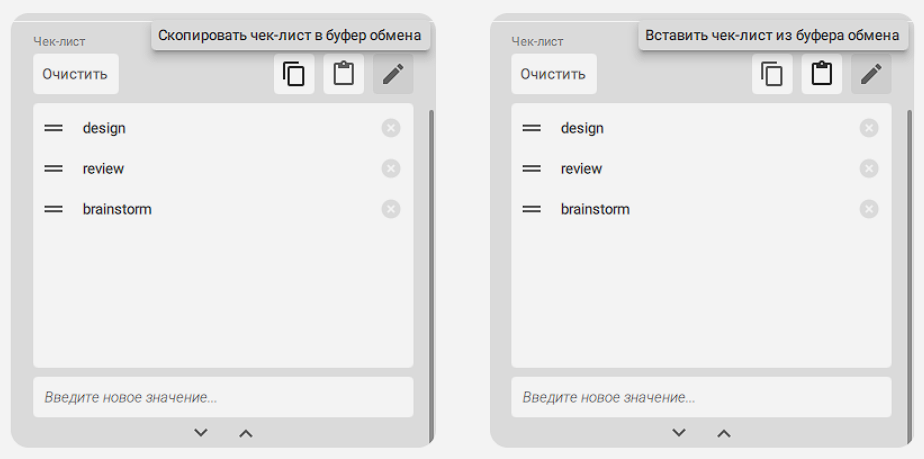Click drag handle of review in left panel
Screen dimensions: 924x459
(x=54, y=169)
